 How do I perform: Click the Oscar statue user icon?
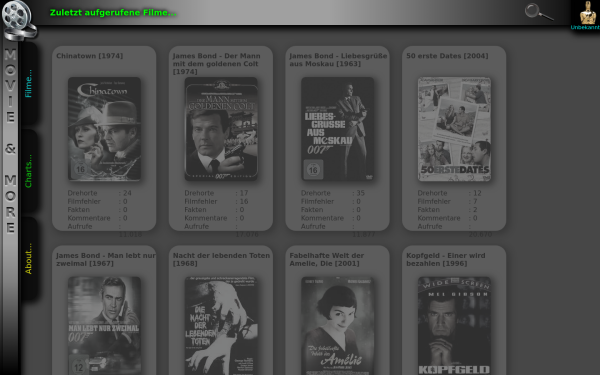(x=587, y=13)
